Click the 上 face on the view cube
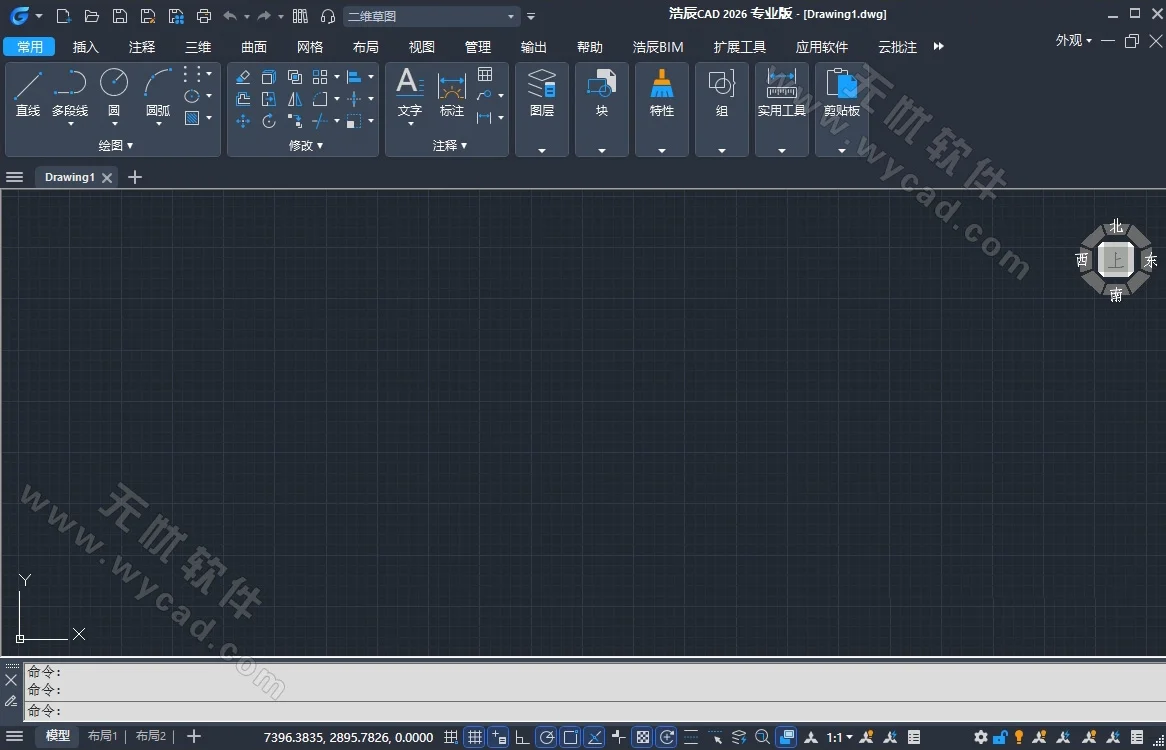The image size is (1166, 750). coord(1115,259)
